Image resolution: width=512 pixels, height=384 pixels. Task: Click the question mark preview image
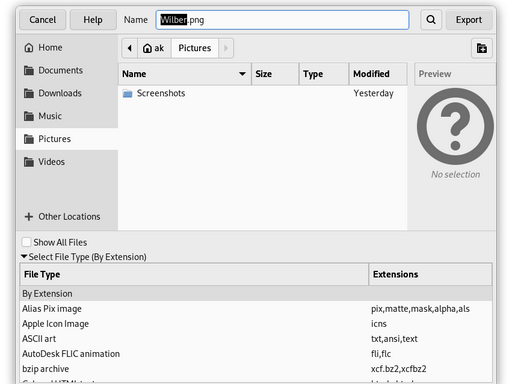(x=455, y=126)
